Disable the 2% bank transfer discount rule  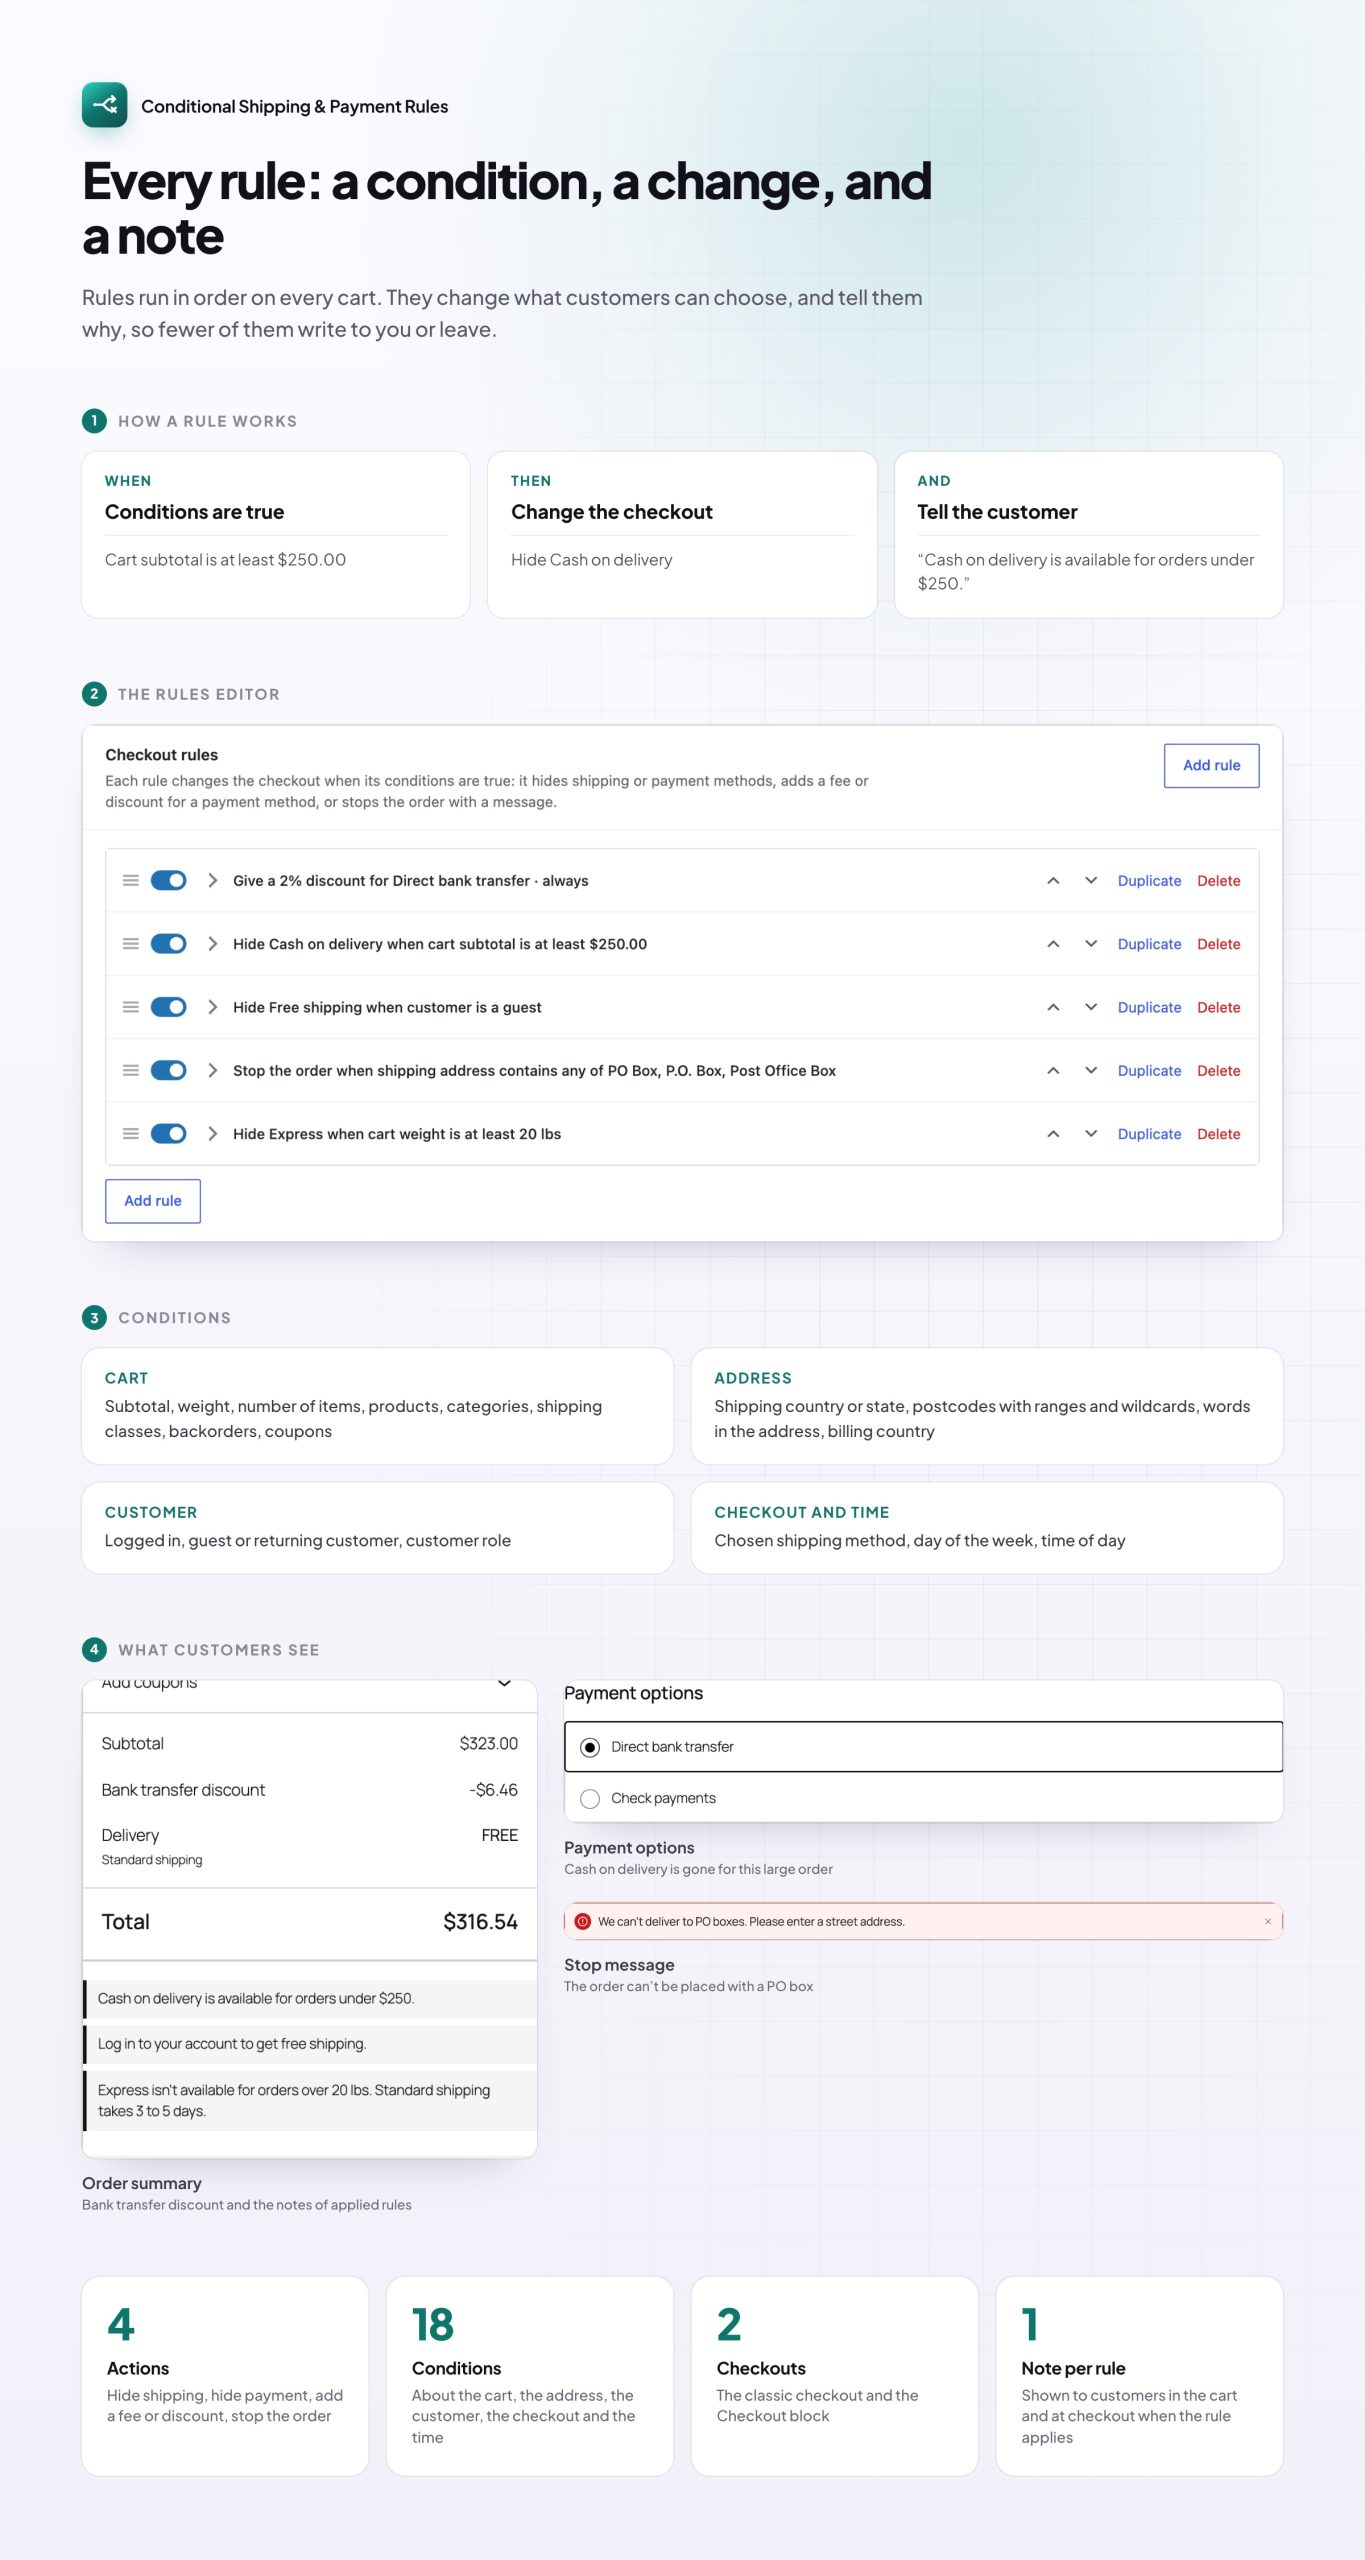tap(168, 880)
